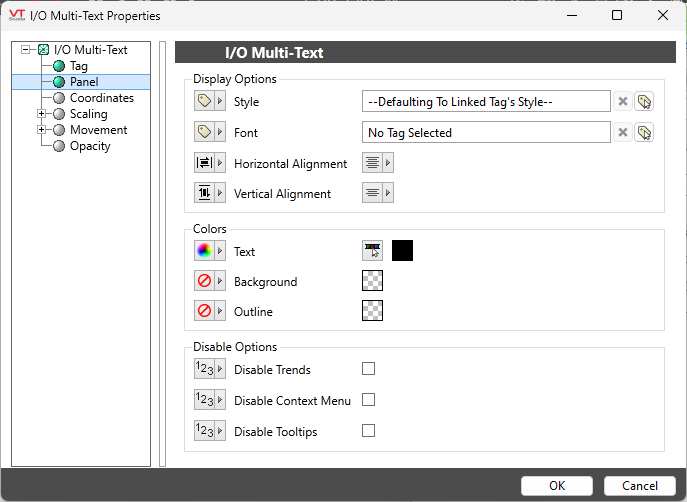This screenshot has width=687, height=502.
Task: Expand the Scaling tree node
Action: click(x=41, y=114)
